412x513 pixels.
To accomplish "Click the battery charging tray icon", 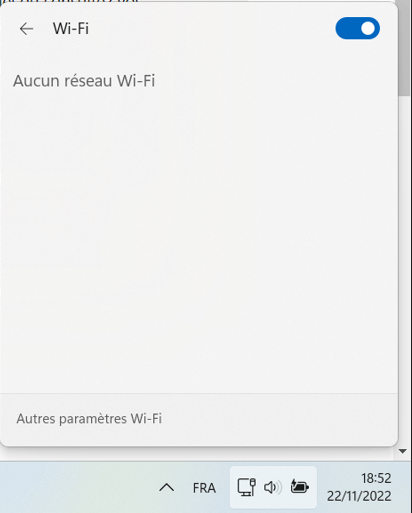I will pos(299,487).
